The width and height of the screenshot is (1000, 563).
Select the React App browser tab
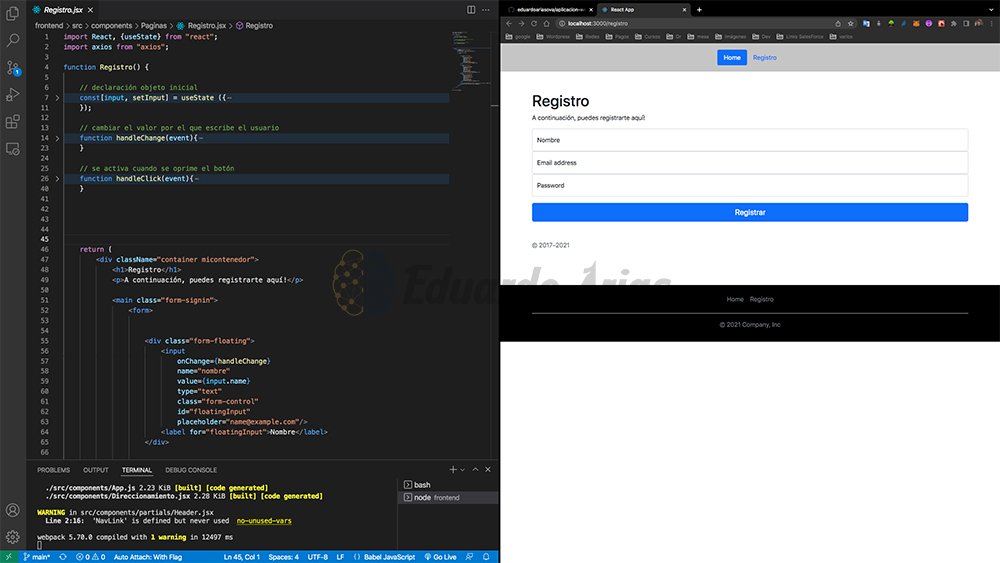[x=643, y=10]
